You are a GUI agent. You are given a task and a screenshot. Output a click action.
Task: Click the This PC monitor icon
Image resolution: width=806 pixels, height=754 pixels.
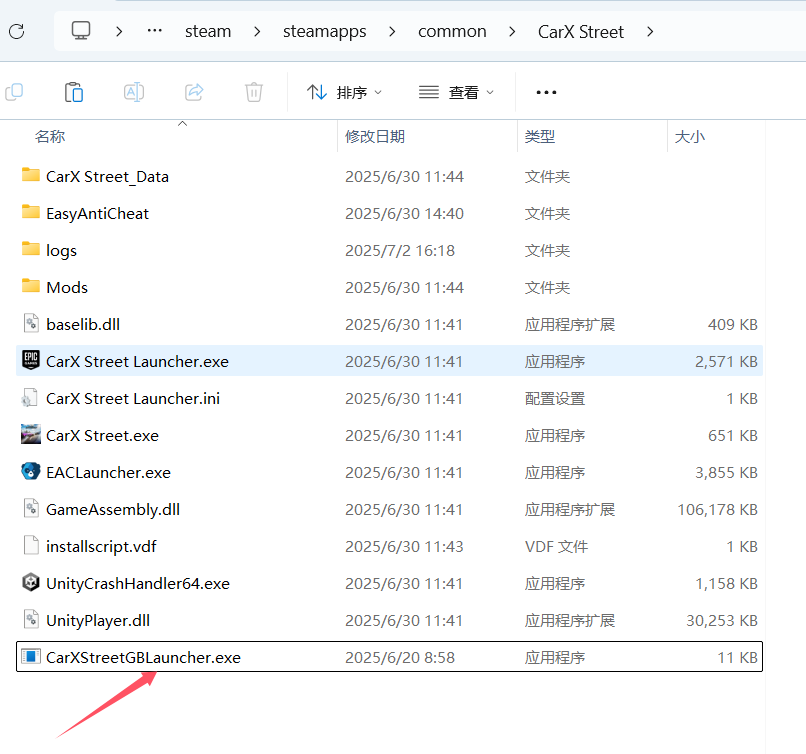tap(82, 31)
